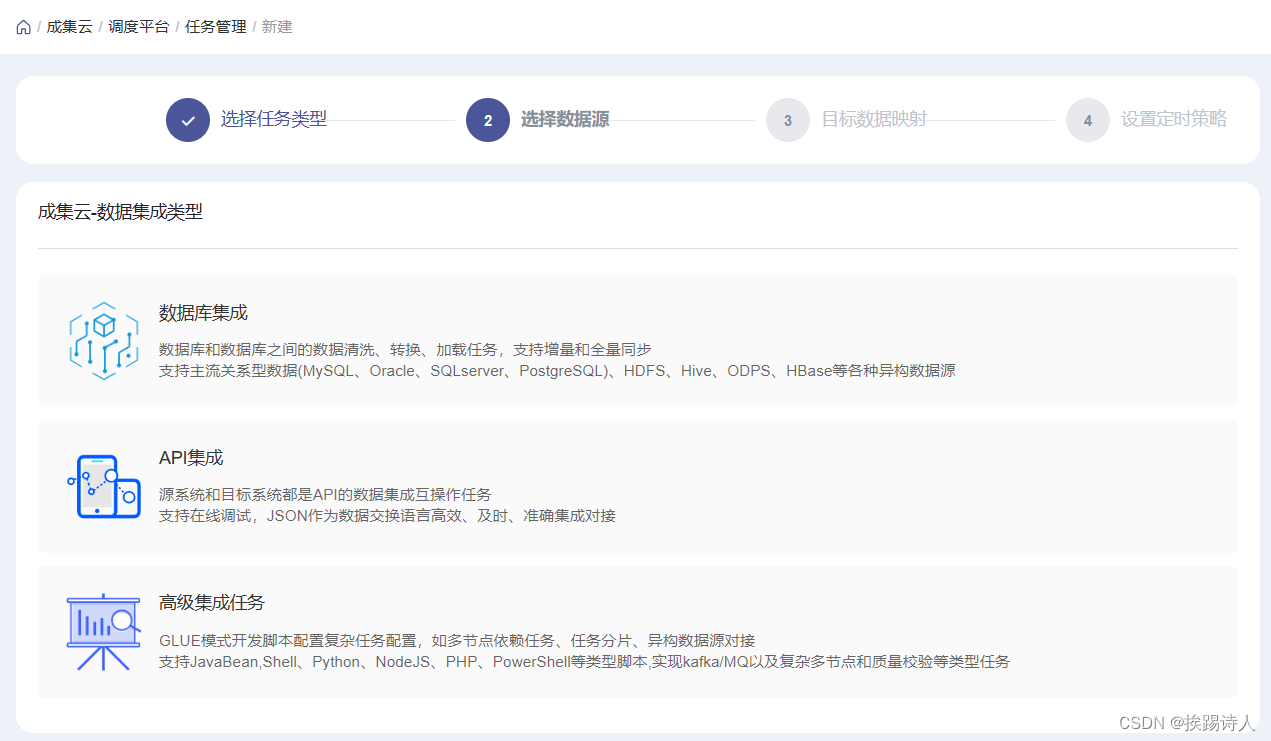Click the 高级集成任务 presentation chart icon
This screenshot has width=1271, height=741.
(x=104, y=632)
